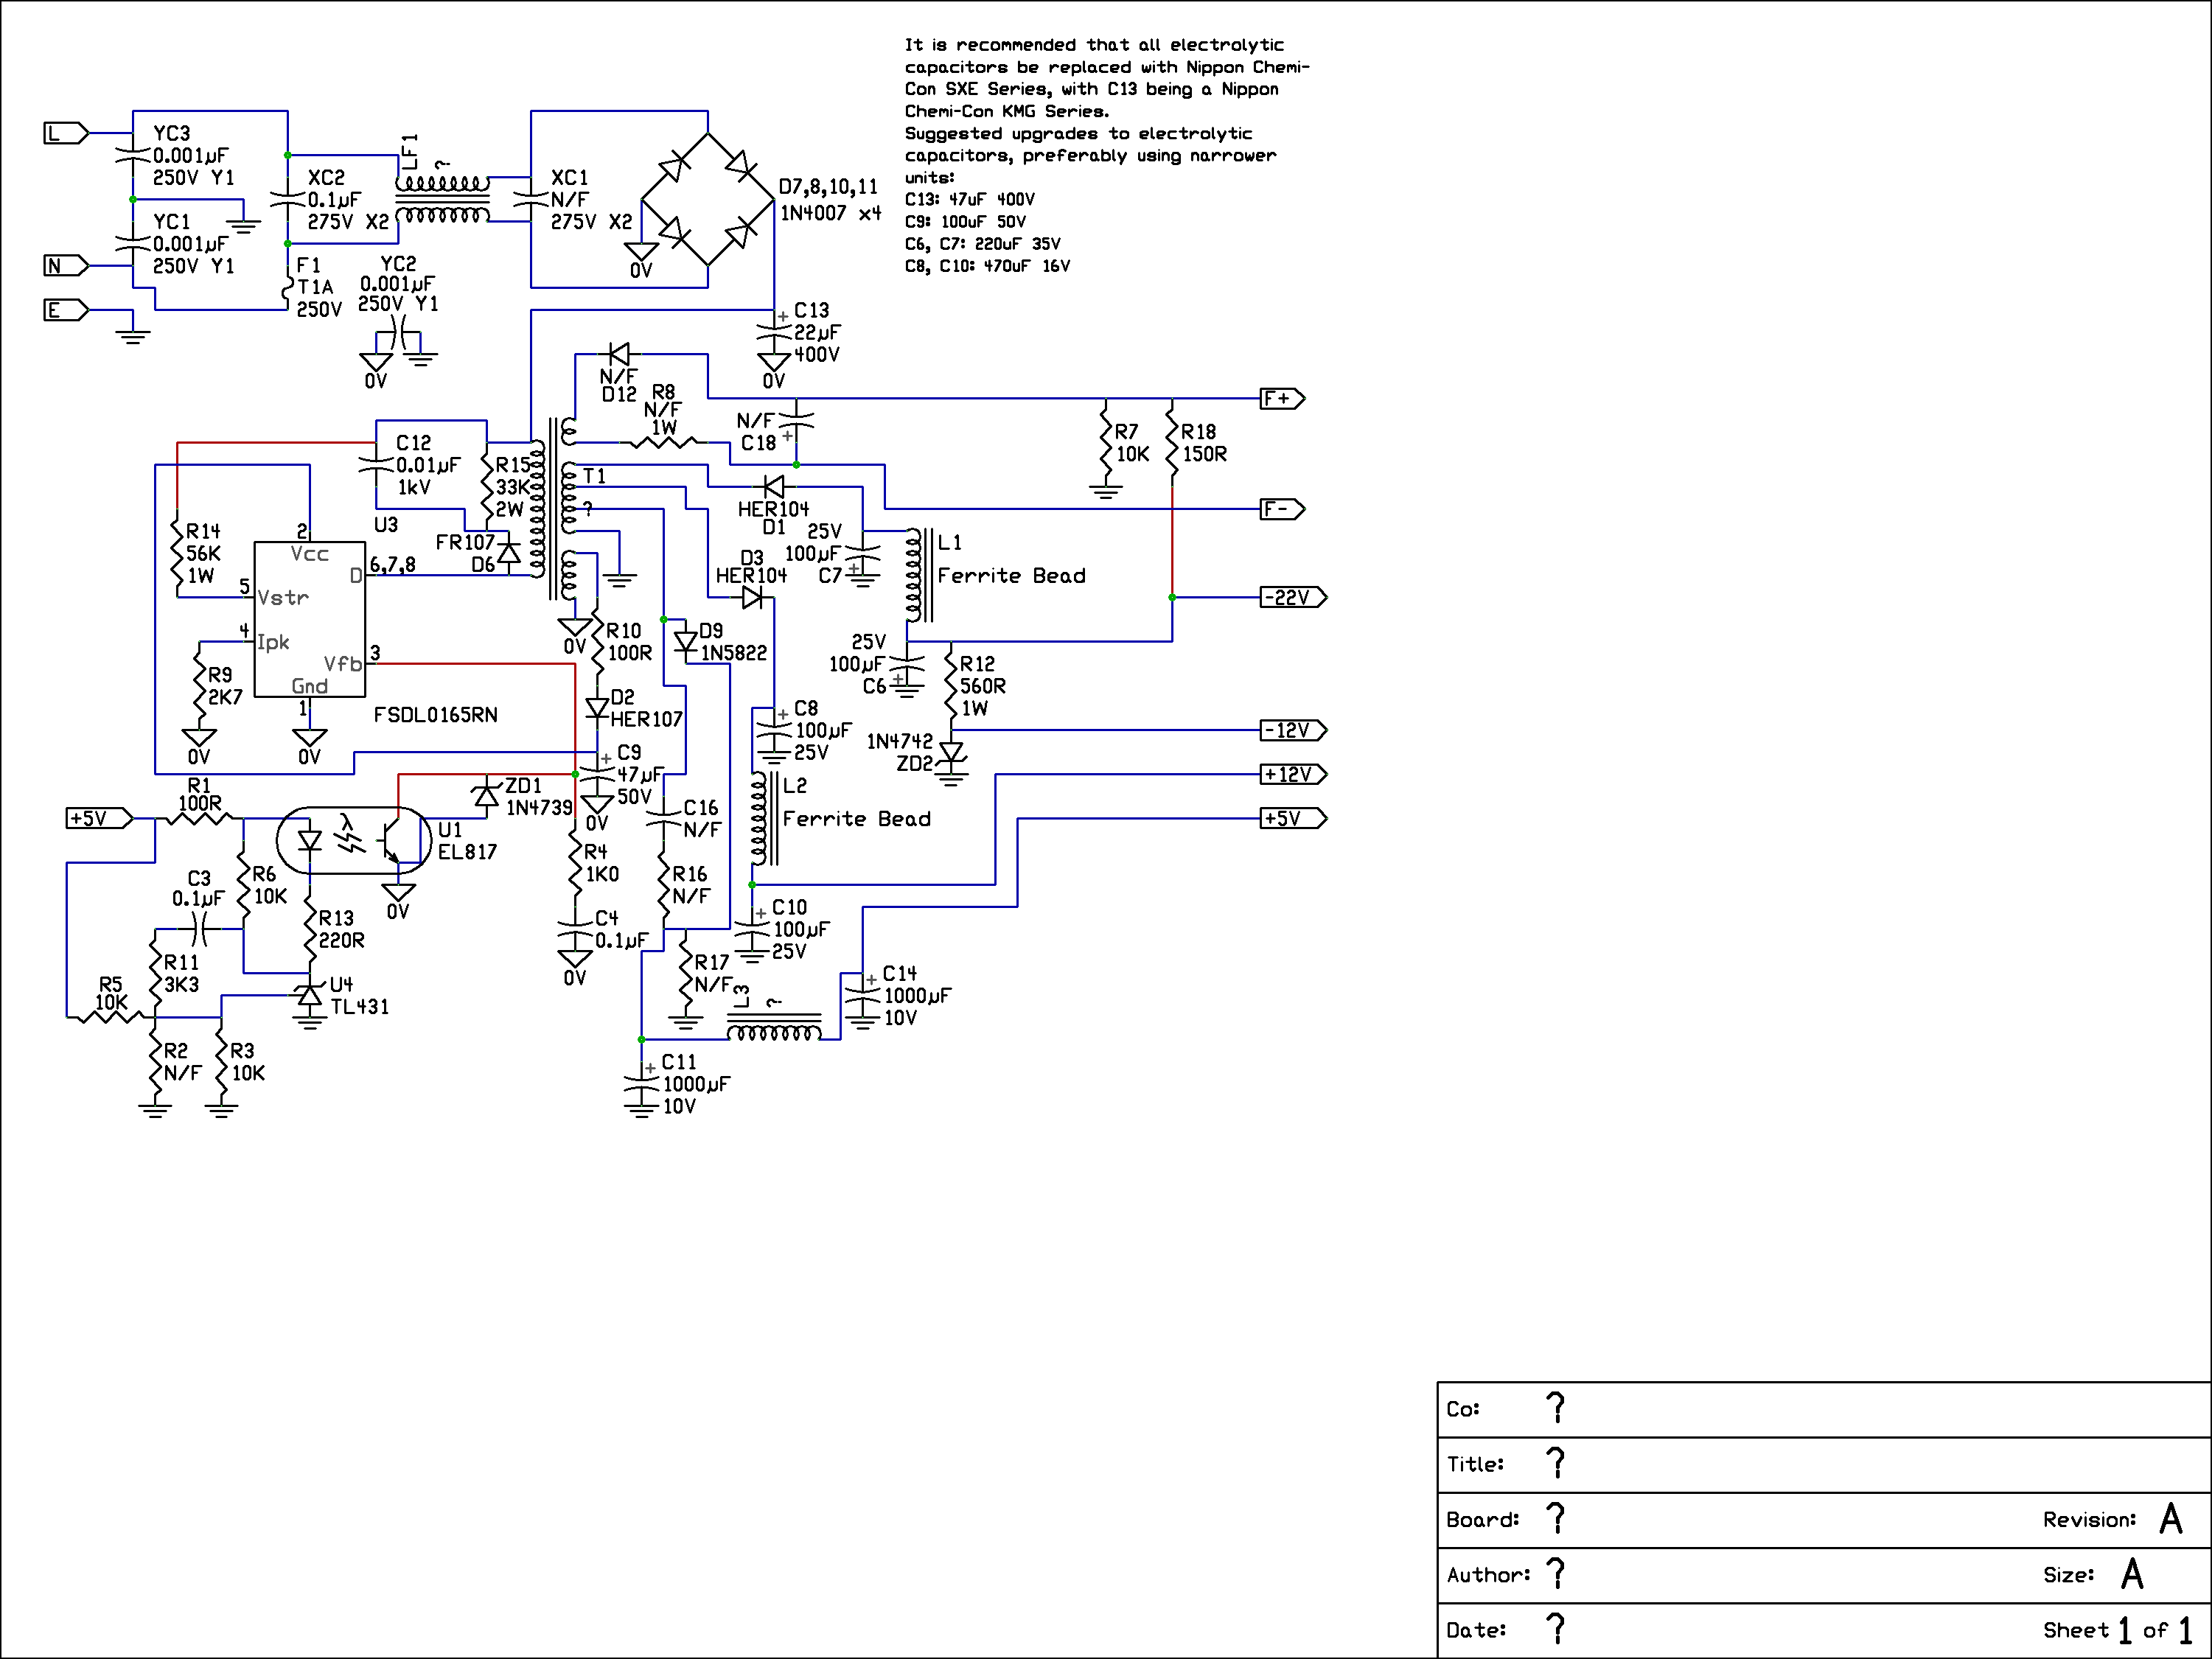Click the XC1 not-fitted X2 capacitor
Image resolution: width=2212 pixels, height=1659 pixels.
(530, 199)
